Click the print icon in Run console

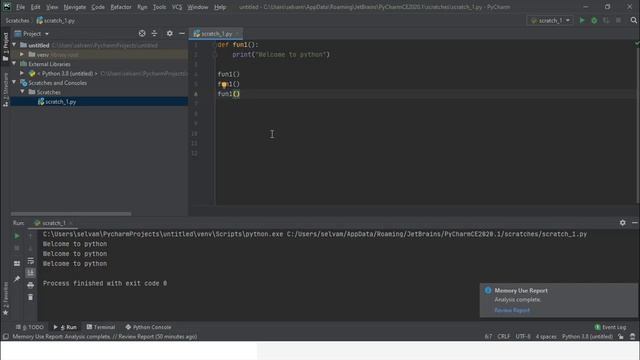(x=31, y=285)
